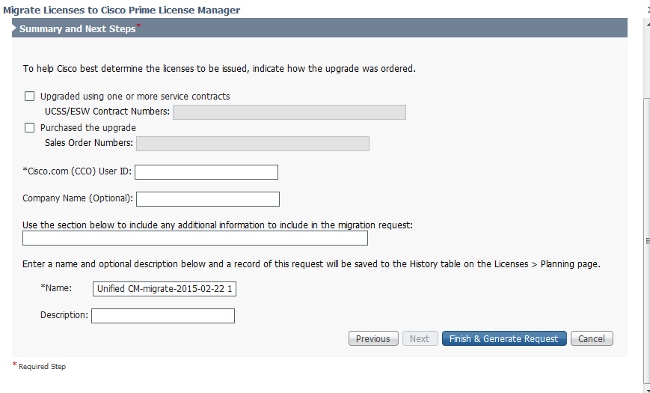Click the Sales Order Numbers field
The height and width of the screenshot is (393, 650).
tap(253, 143)
